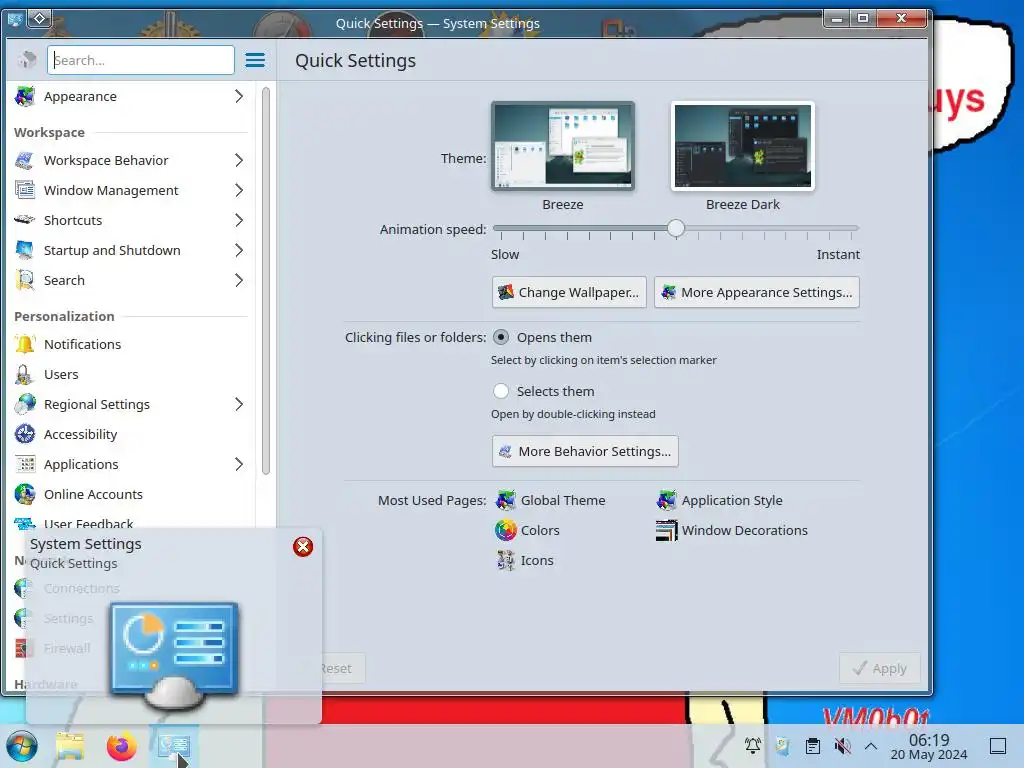Click More Appearance Settings button
Image resolution: width=1024 pixels, height=768 pixels.
tap(757, 292)
